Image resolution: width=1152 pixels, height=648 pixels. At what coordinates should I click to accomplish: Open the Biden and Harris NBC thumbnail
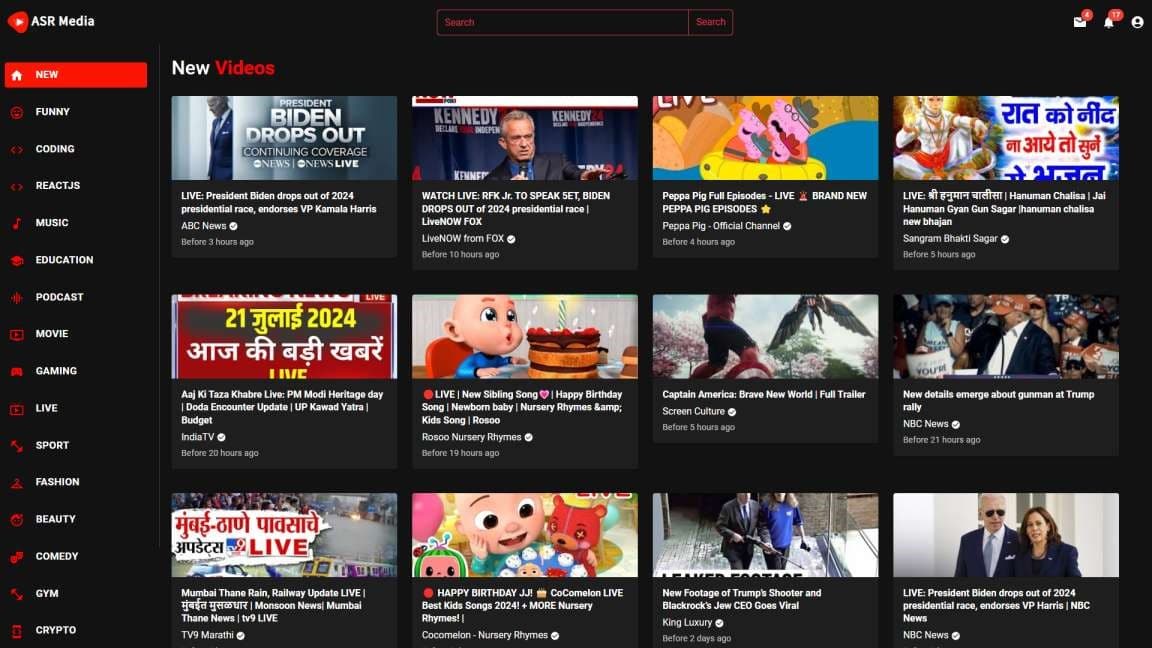1006,535
